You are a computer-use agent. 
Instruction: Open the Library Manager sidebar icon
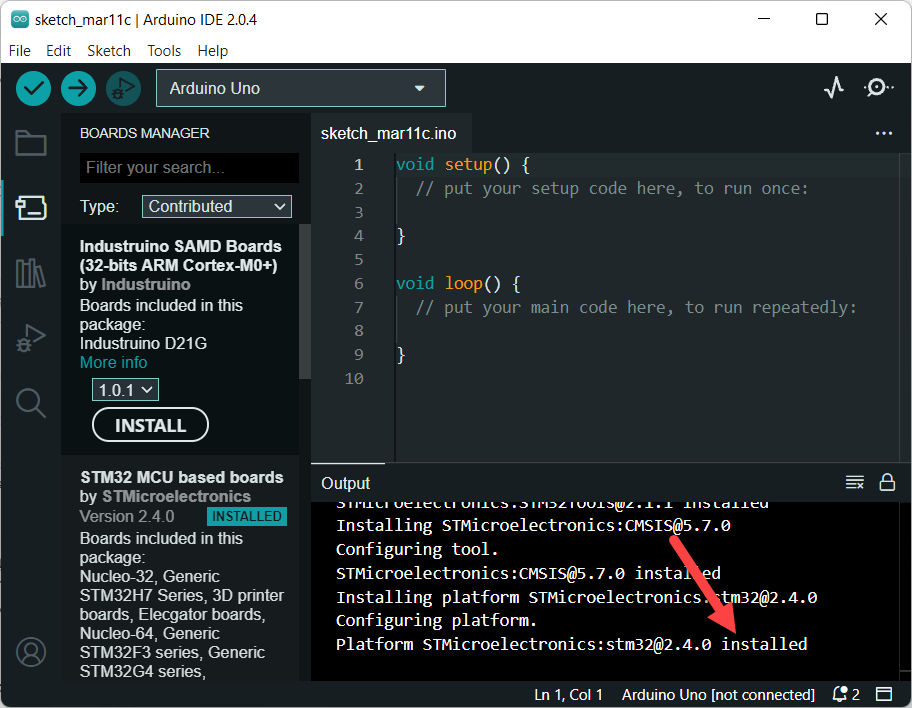[31, 273]
